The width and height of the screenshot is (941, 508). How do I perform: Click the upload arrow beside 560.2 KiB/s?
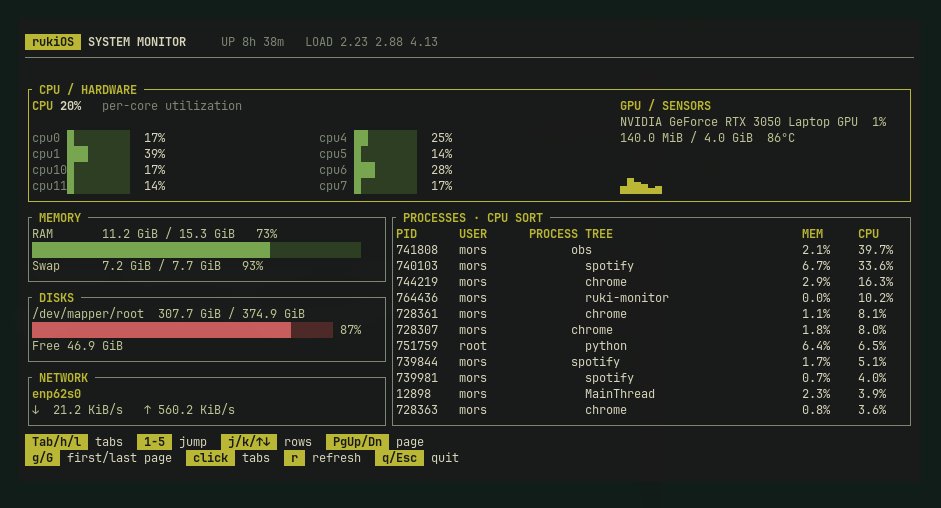pyautogui.click(x=148, y=410)
